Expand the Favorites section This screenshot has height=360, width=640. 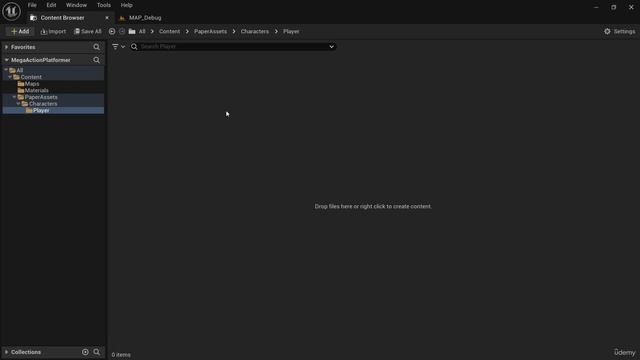pos(7,47)
